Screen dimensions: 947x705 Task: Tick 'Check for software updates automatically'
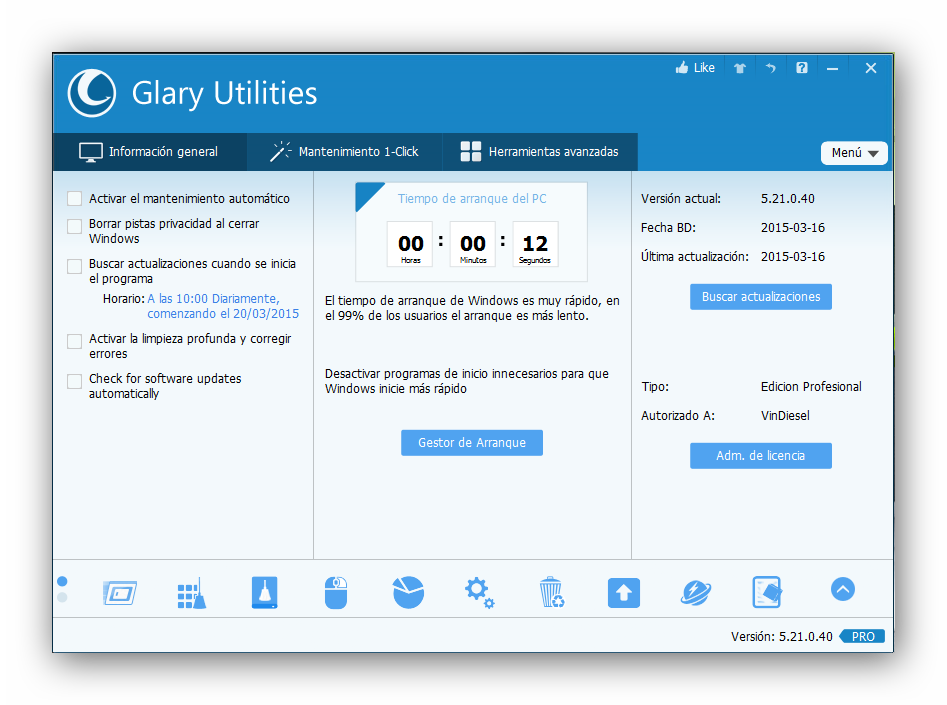tap(74, 381)
